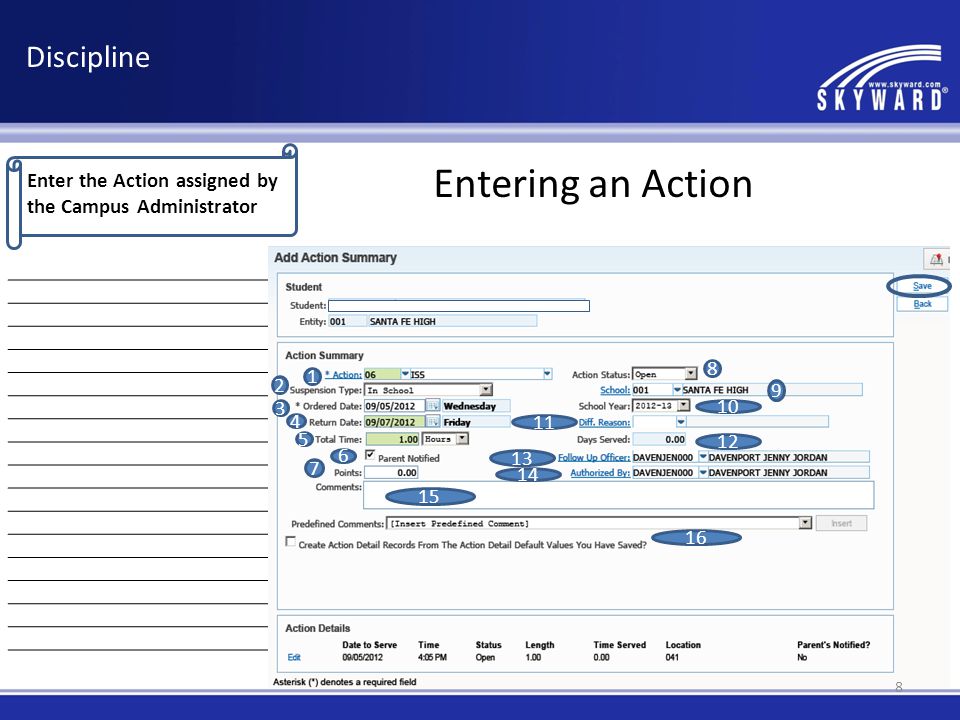The image size is (960, 720).
Task: Click the 'Add Action Summary' heading
Action: pyautogui.click(x=336, y=258)
